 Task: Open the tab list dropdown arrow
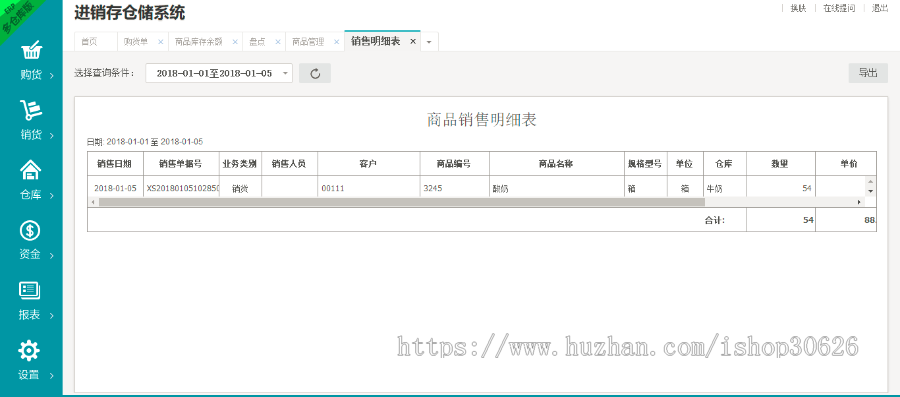(x=429, y=42)
